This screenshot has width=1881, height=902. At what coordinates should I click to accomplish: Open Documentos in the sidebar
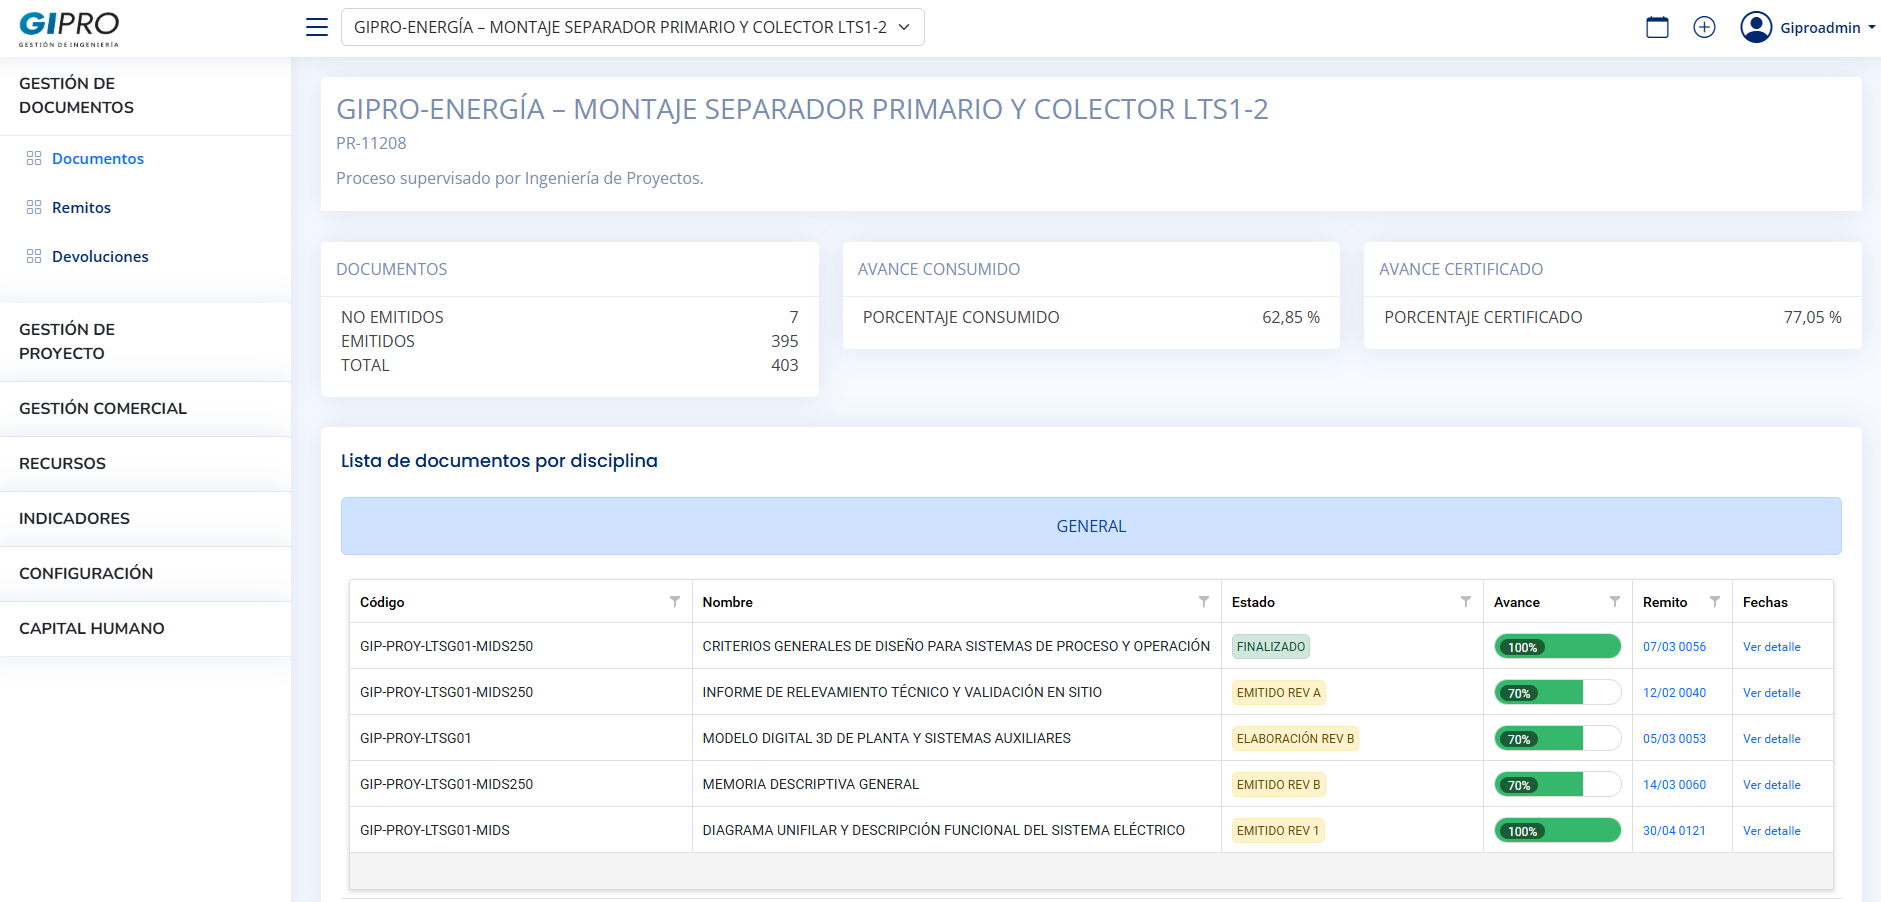98,158
